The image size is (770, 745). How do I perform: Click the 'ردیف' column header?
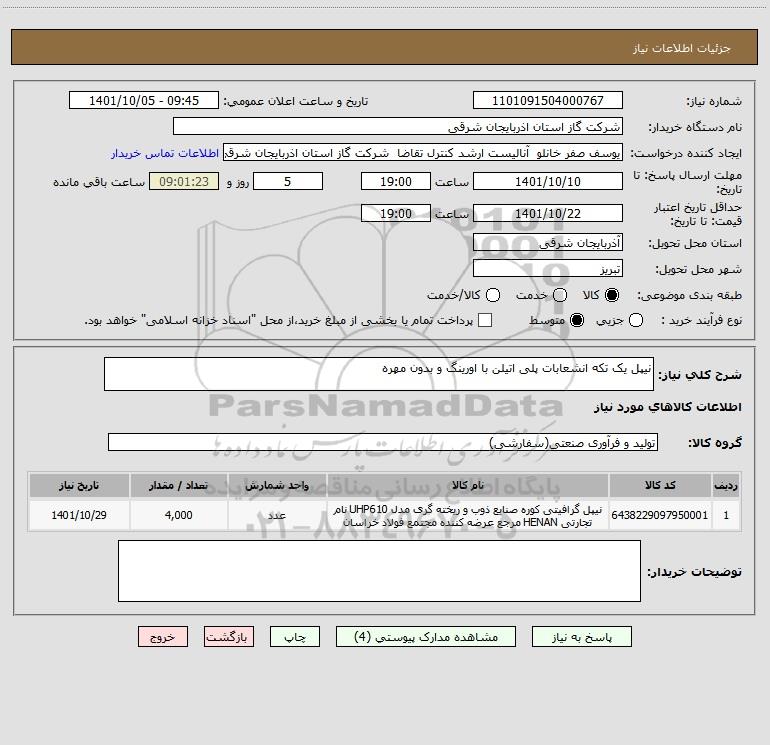pos(726,485)
